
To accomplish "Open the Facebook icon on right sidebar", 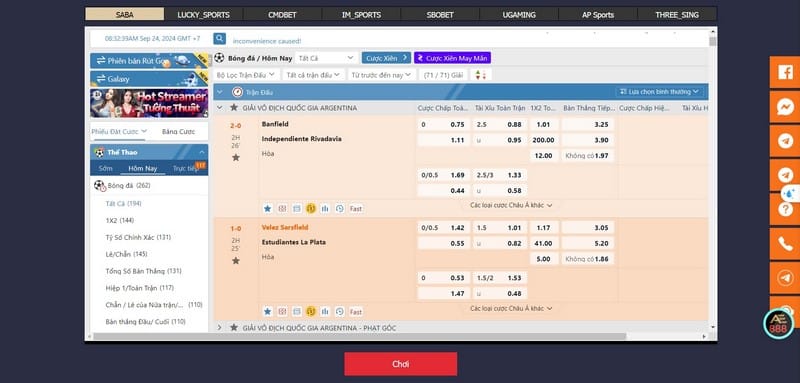I will click(x=785, y=72).
